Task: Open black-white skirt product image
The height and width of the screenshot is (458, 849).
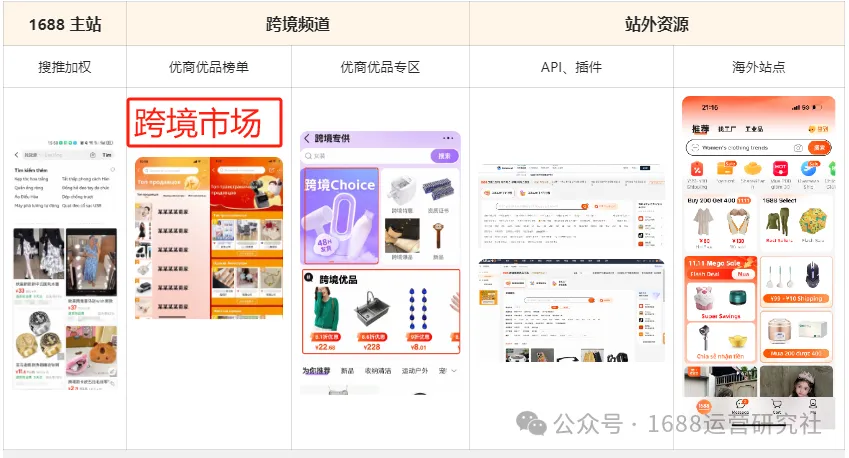Action: 38,253
